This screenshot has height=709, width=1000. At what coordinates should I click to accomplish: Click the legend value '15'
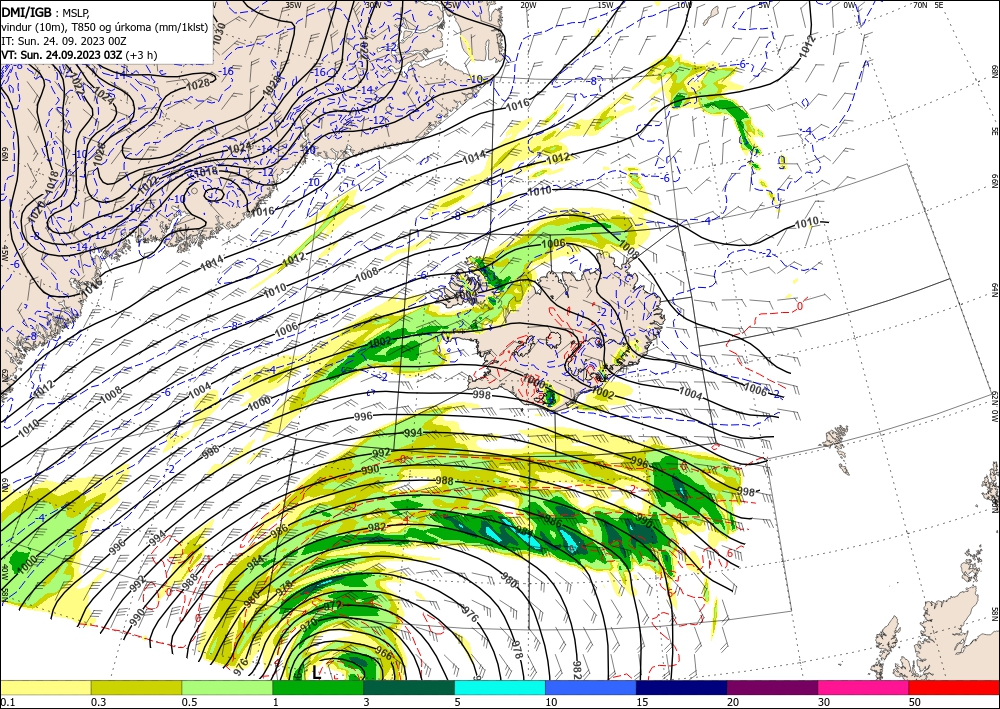642,702
